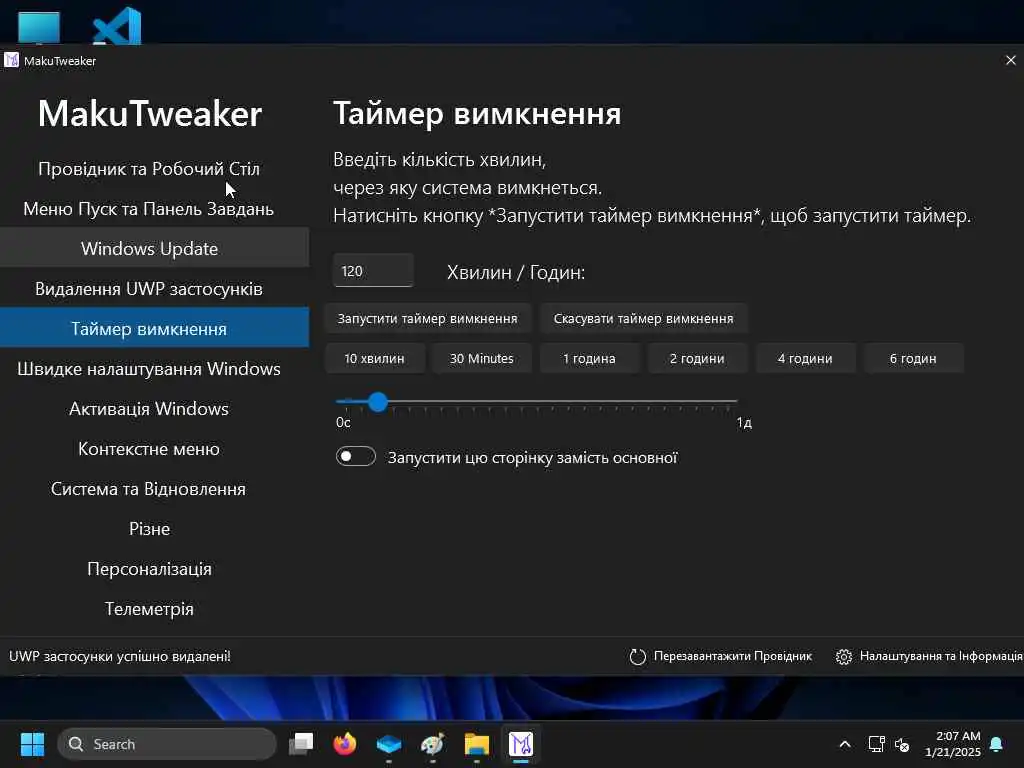Screen dimensions: 1024x768
Task: Click the minutes input field showing 120
Action: tap(373, 270)
